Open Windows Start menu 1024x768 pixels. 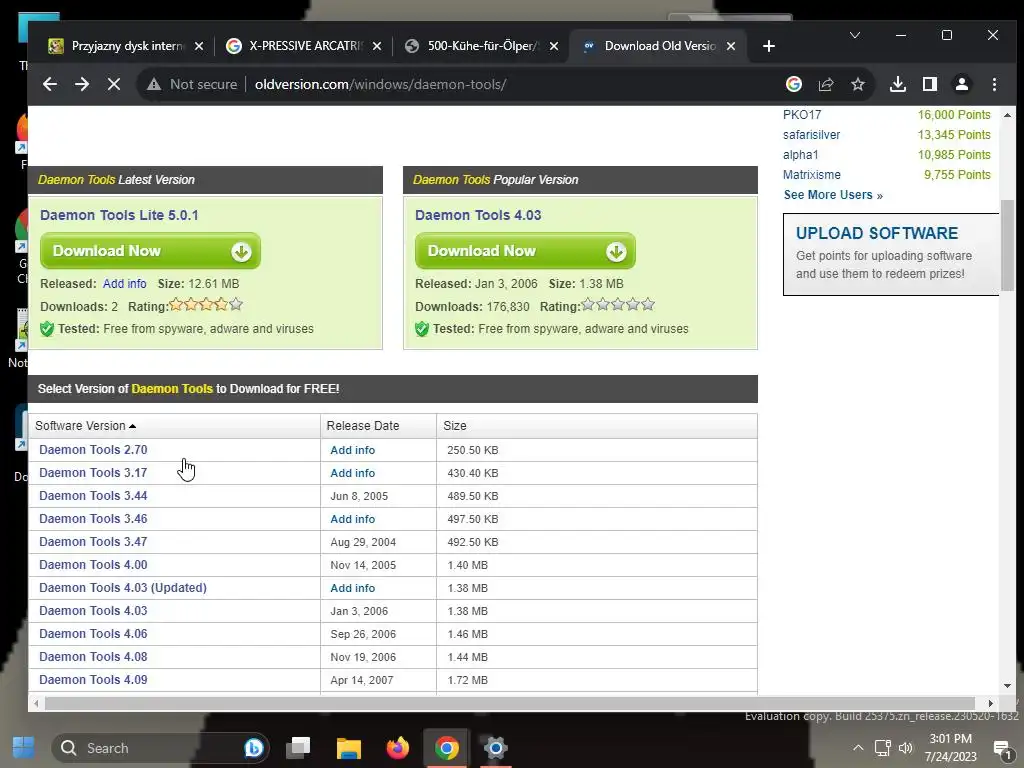pos(24,748)
